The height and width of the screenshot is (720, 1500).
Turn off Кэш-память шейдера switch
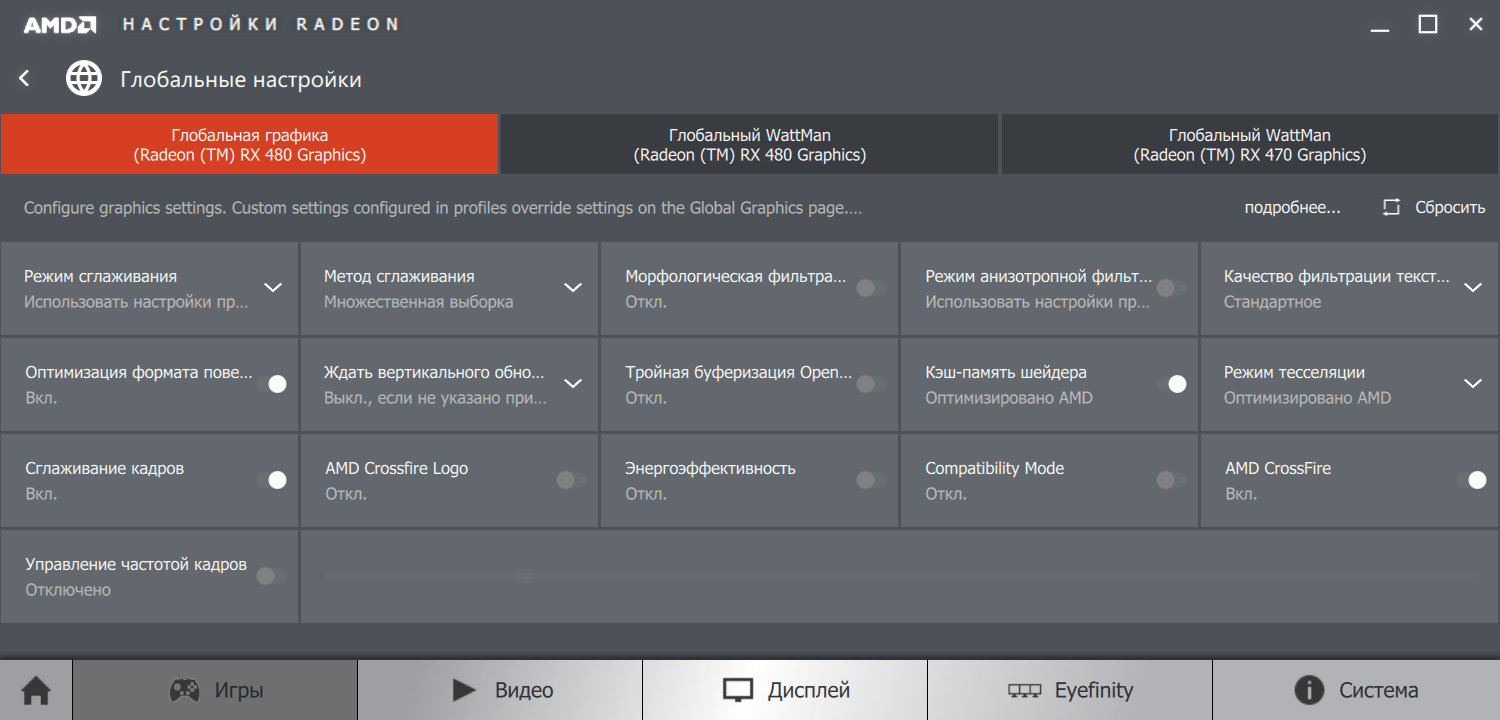pyautogui.click(x=1172, y=384)
